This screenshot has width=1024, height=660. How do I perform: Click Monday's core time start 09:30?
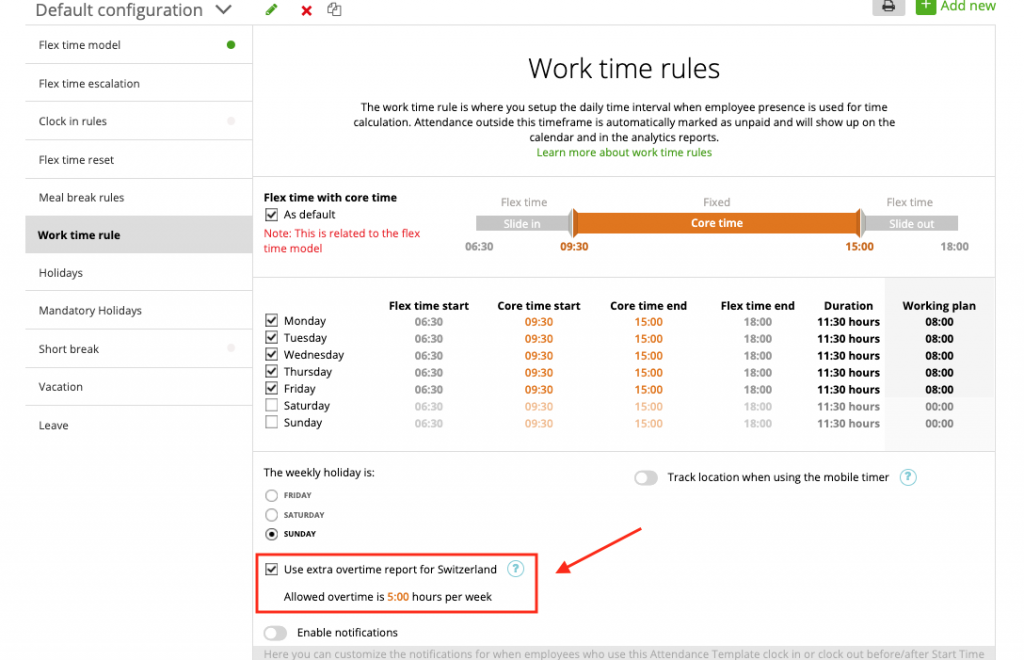539,322
